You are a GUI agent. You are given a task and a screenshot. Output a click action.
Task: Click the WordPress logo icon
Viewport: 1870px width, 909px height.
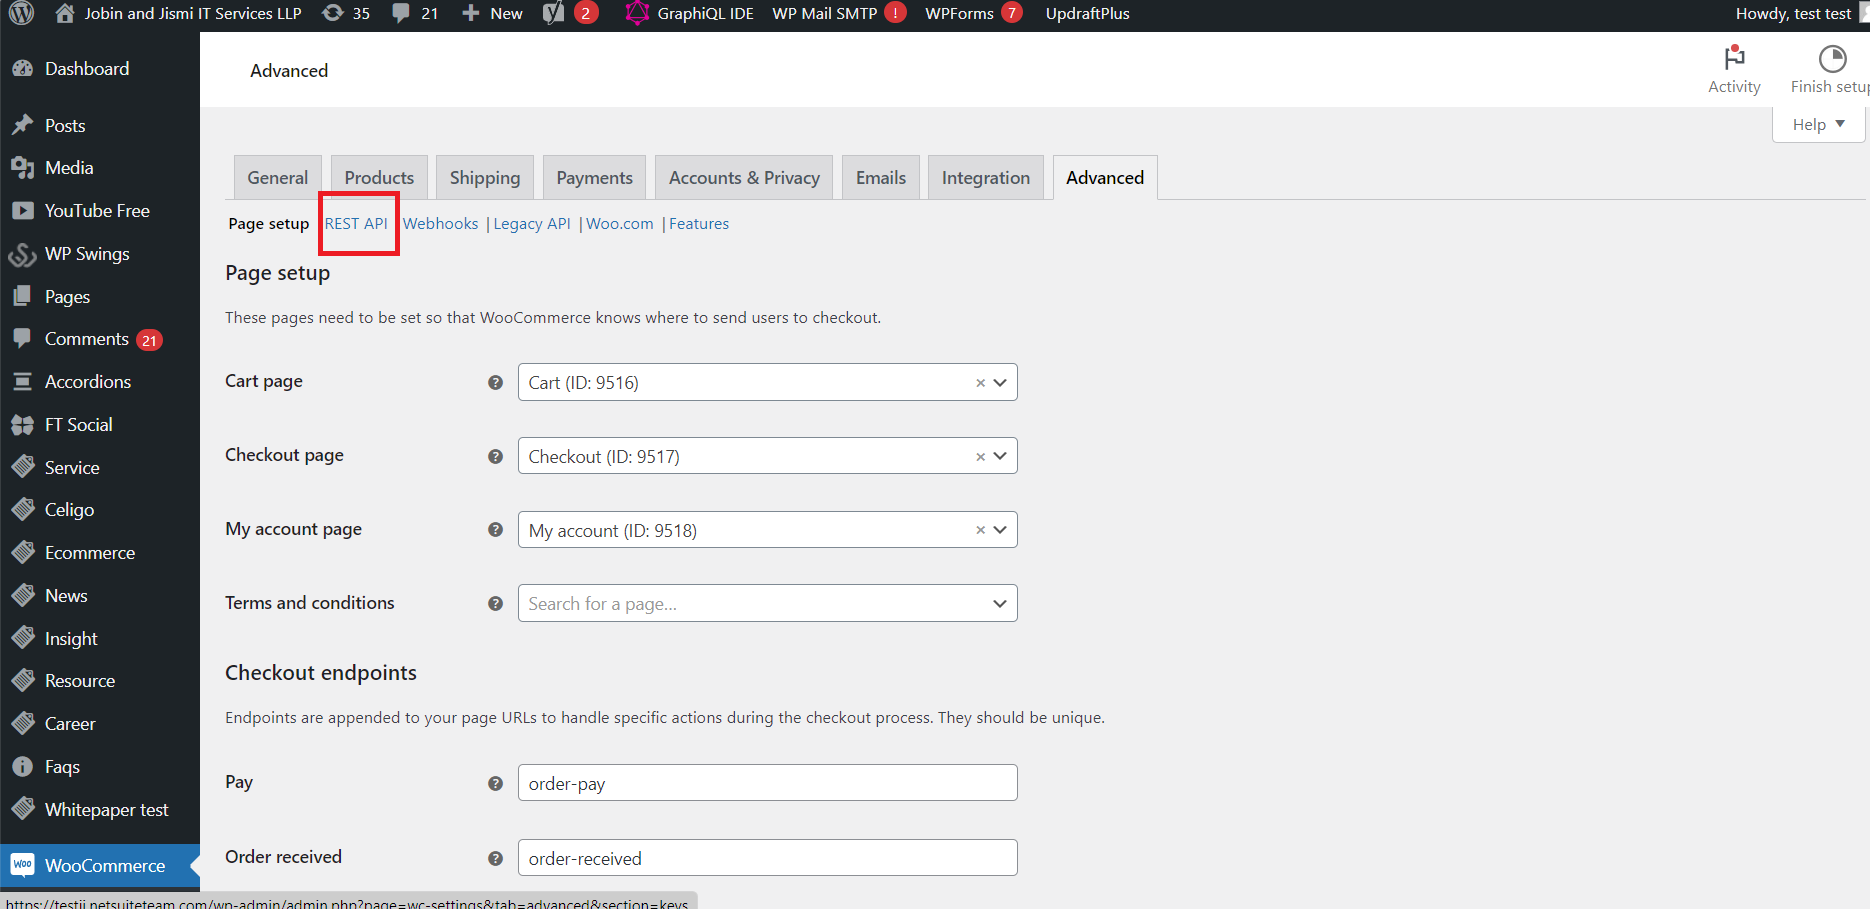coord(21,13)
